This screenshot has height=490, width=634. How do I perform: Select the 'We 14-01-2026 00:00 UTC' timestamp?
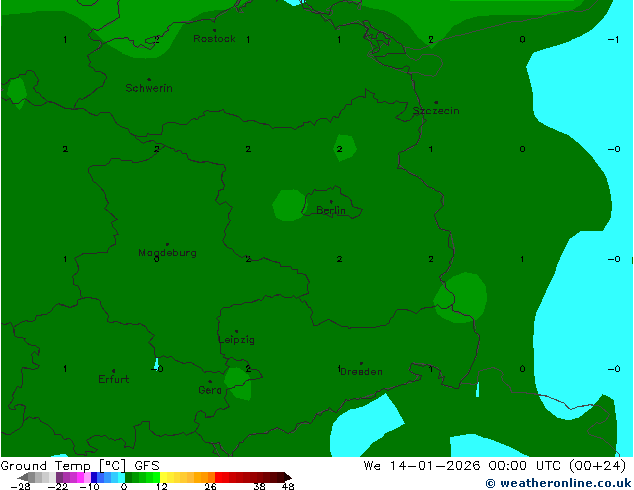pos(464,466)
